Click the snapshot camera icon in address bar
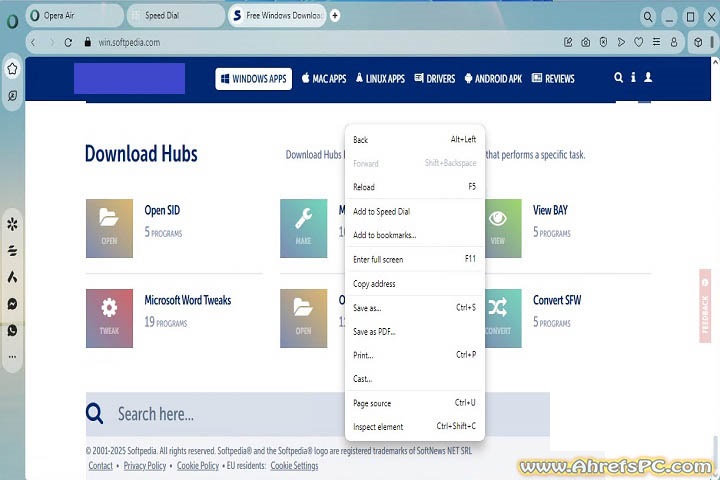Screen dimensions: 720x480 tap(585, 42)
